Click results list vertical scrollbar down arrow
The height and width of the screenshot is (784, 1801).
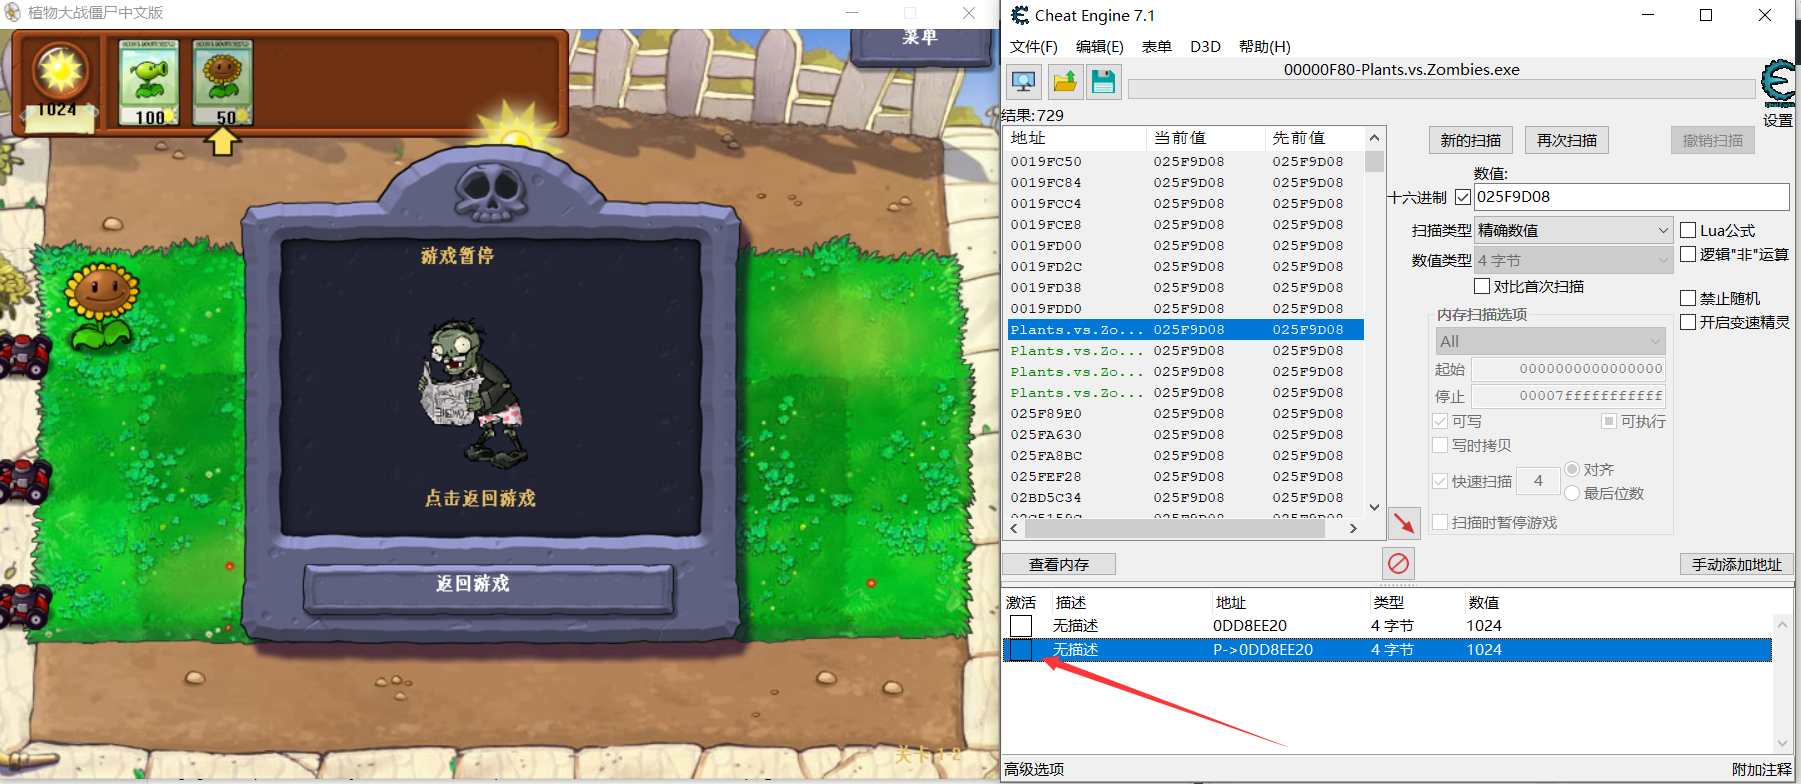pos(1374,507)
